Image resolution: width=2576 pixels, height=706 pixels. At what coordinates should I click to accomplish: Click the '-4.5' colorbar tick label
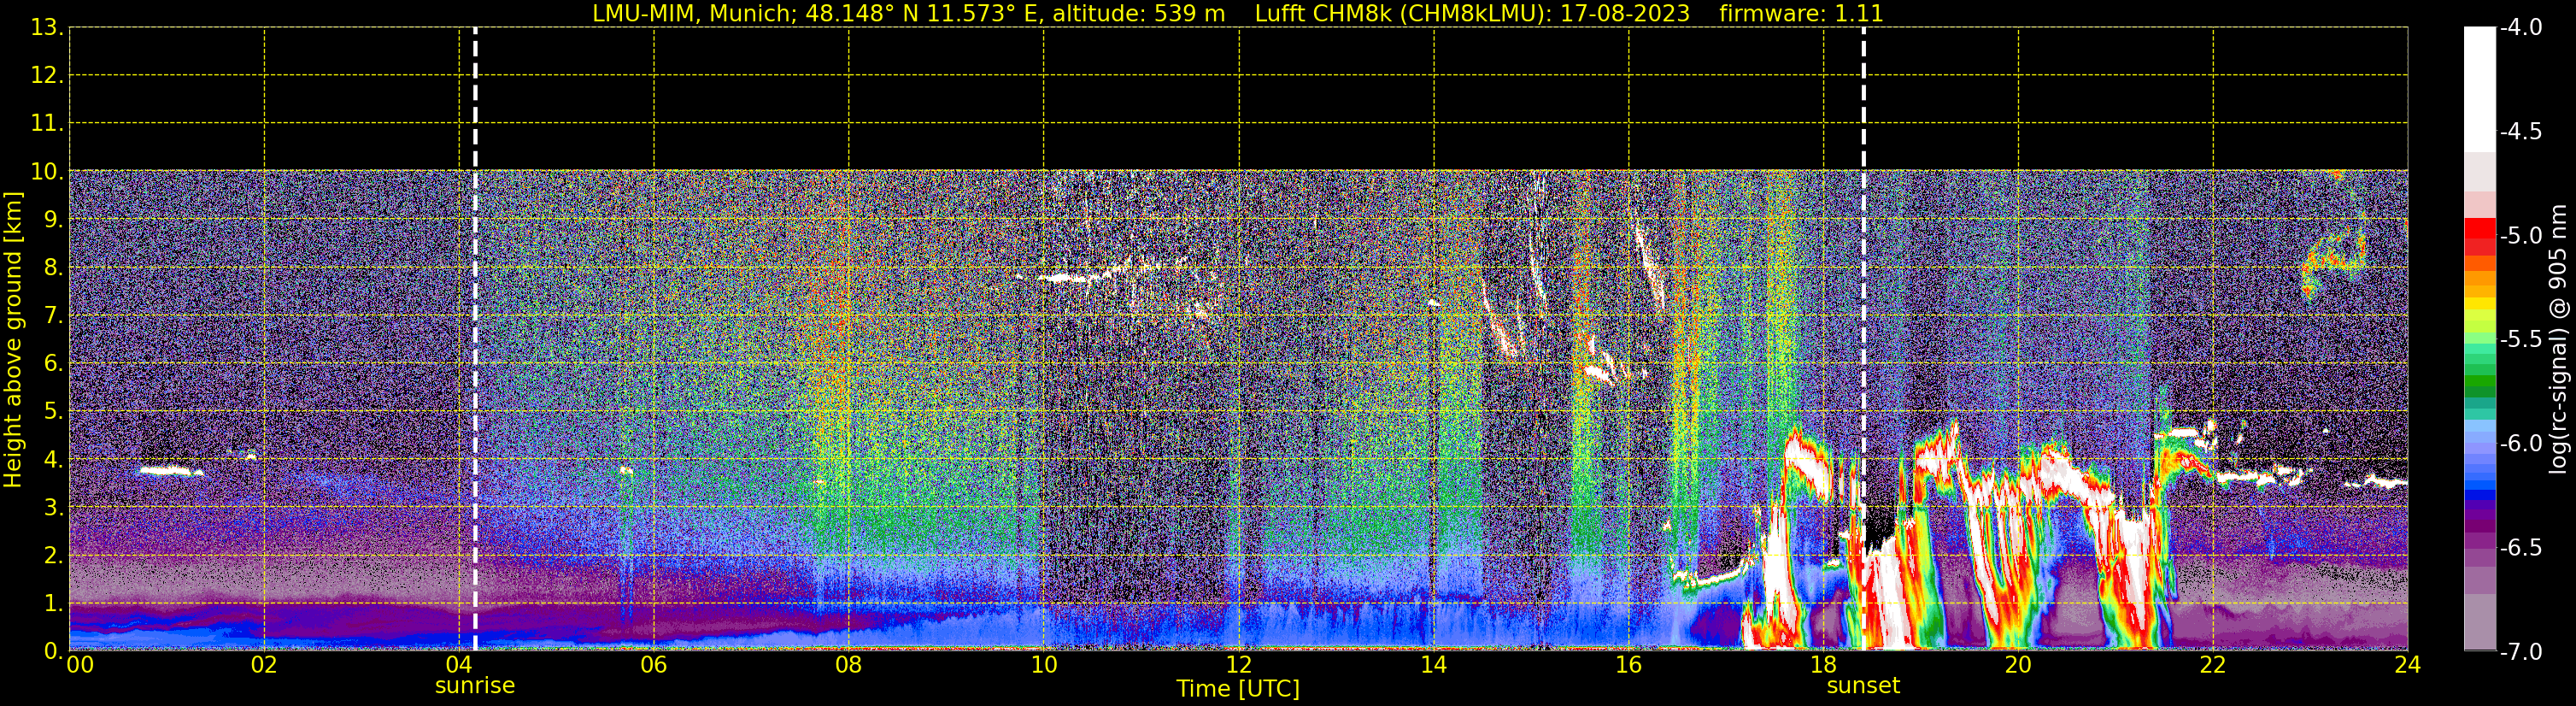(2520, 132)
